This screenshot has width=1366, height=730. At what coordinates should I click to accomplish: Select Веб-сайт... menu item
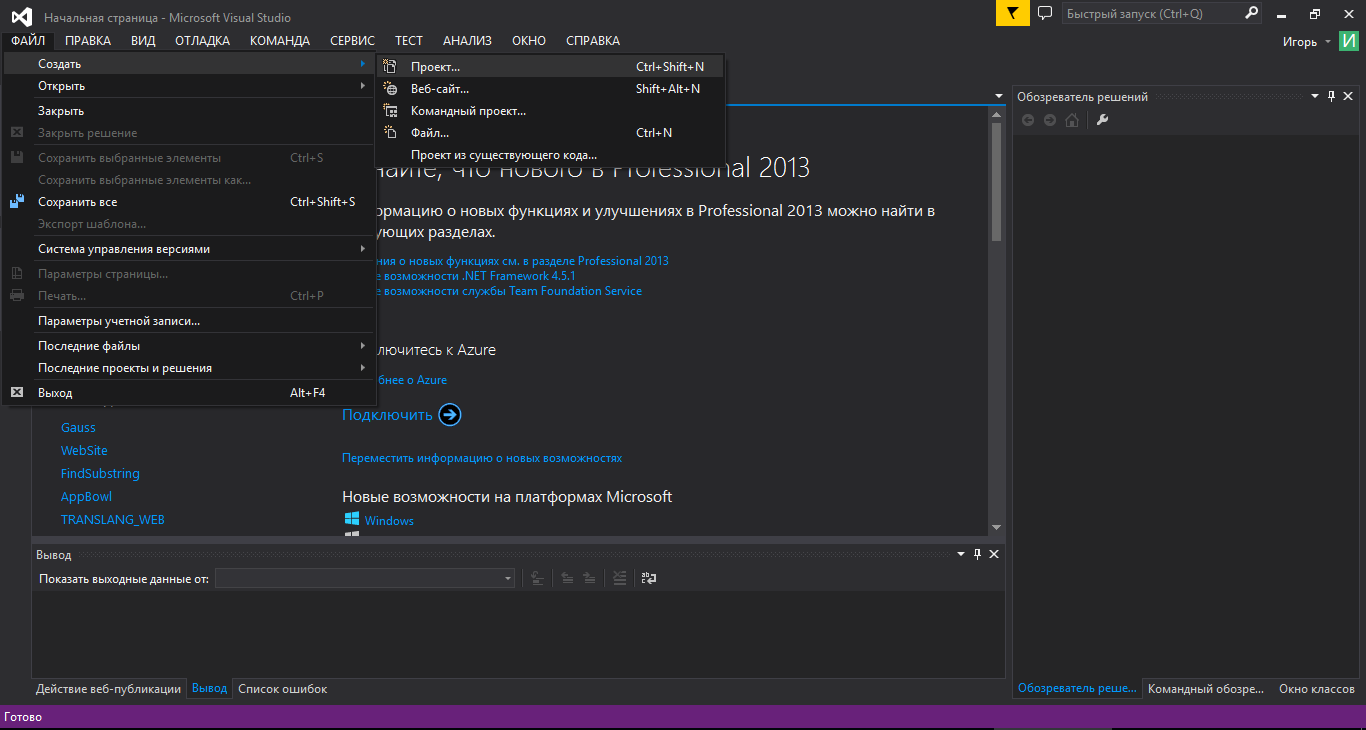point(549,89)
